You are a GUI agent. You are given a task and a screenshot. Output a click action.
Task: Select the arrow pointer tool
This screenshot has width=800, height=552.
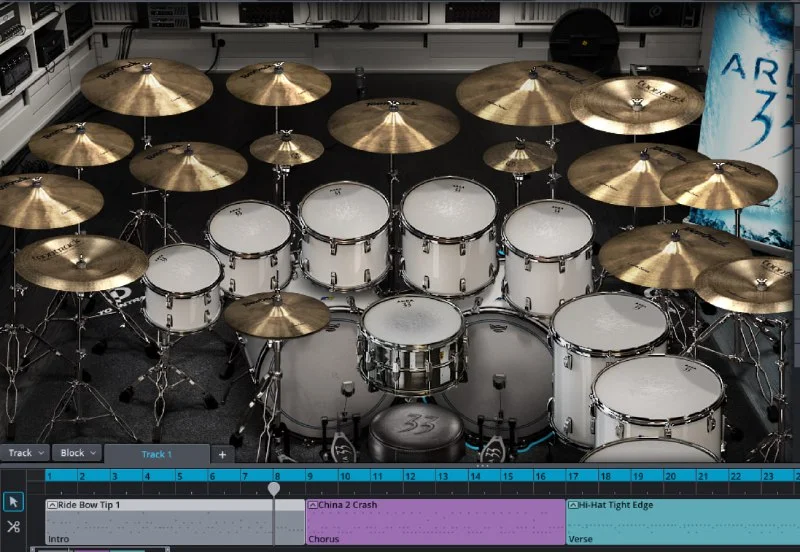[x=13, y=502]
